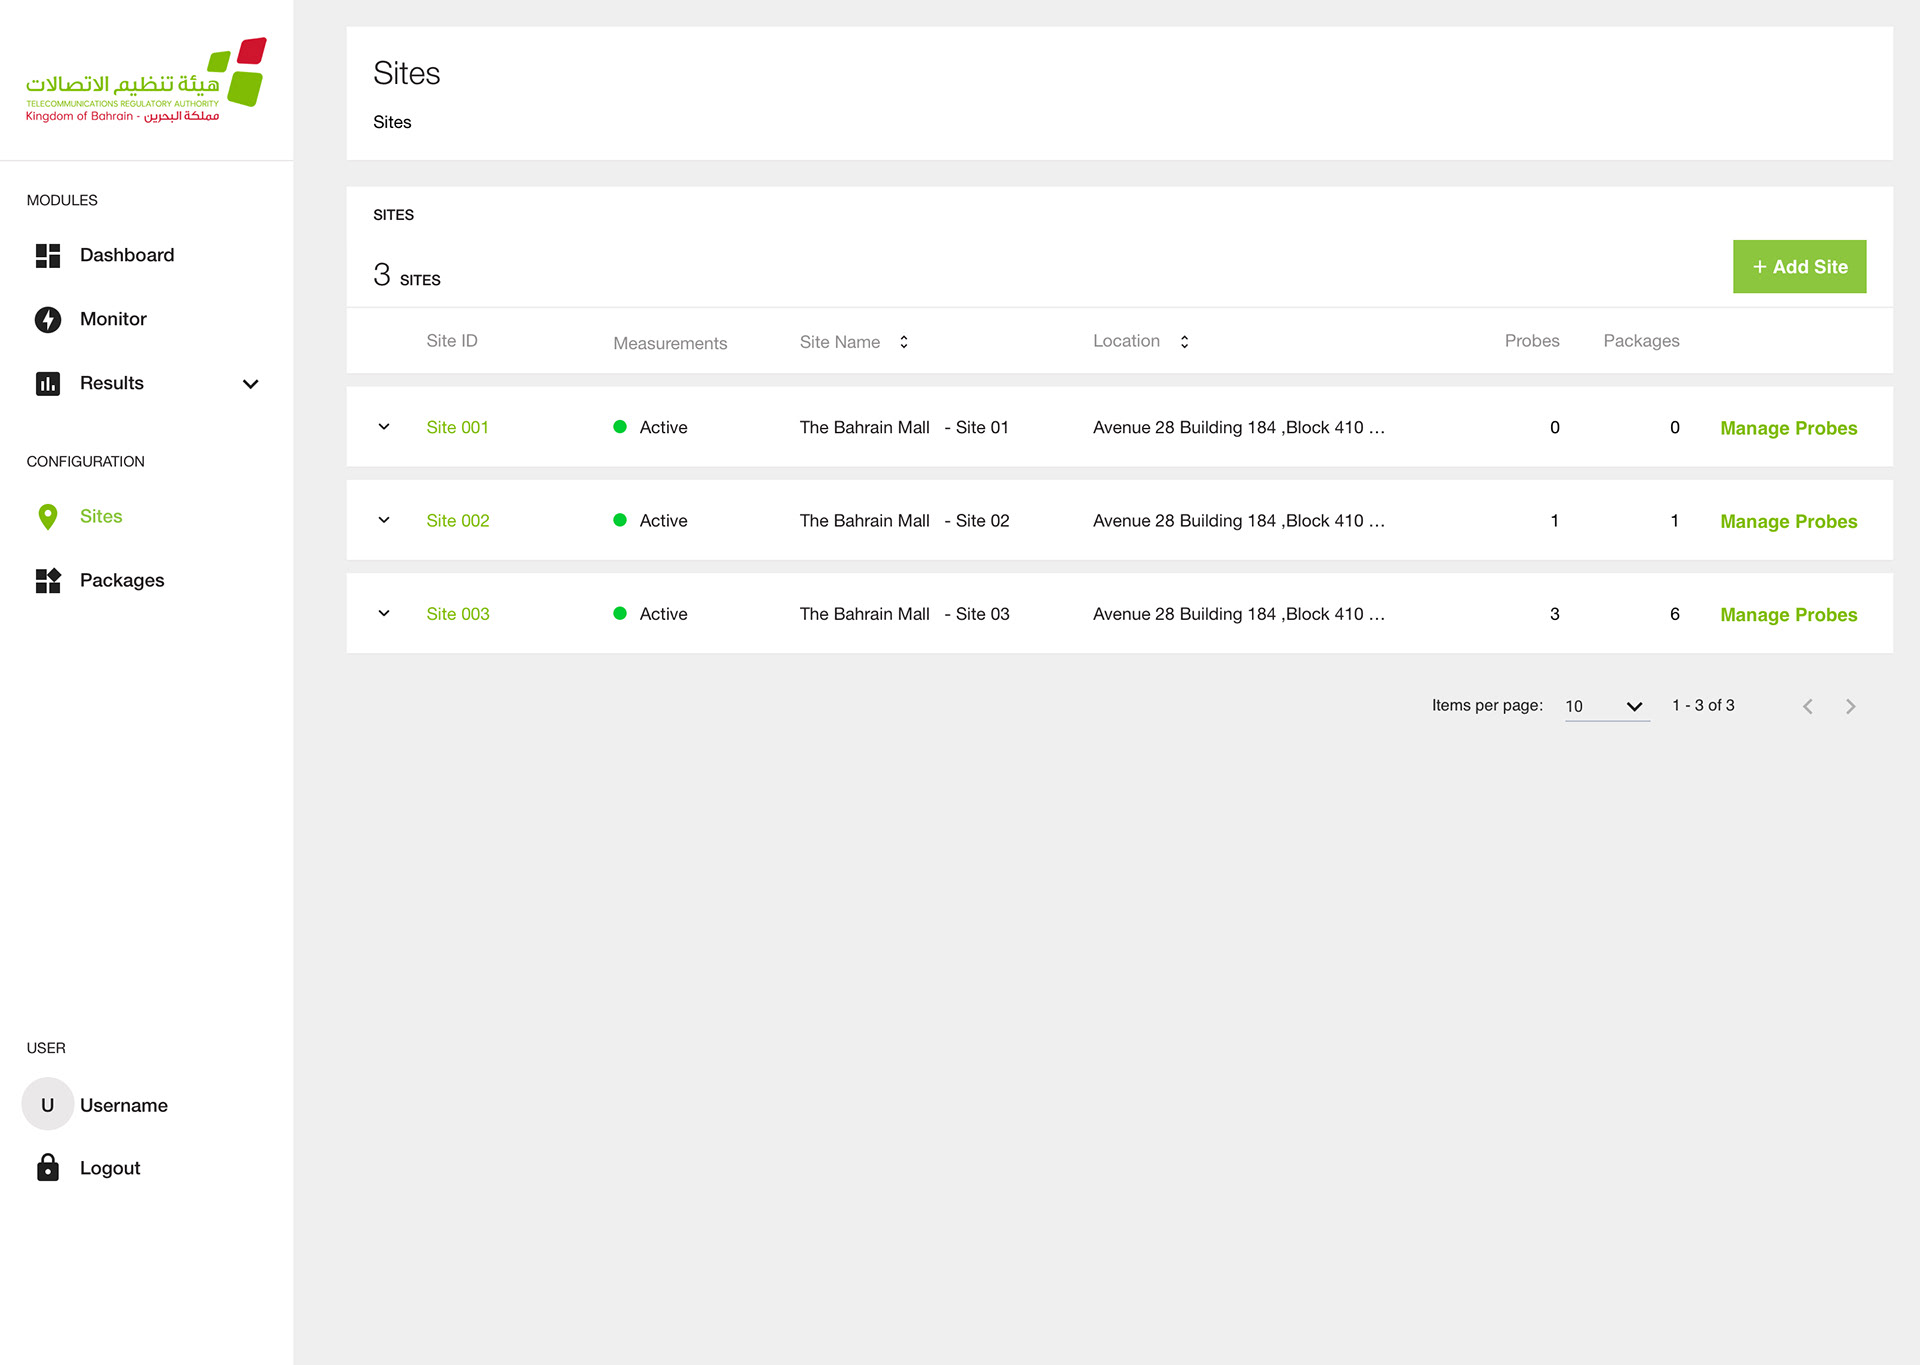Viewport: 1920px width, 1365px height.
Task: Click the Dashboard grid icon
Action: coord(48,256)
